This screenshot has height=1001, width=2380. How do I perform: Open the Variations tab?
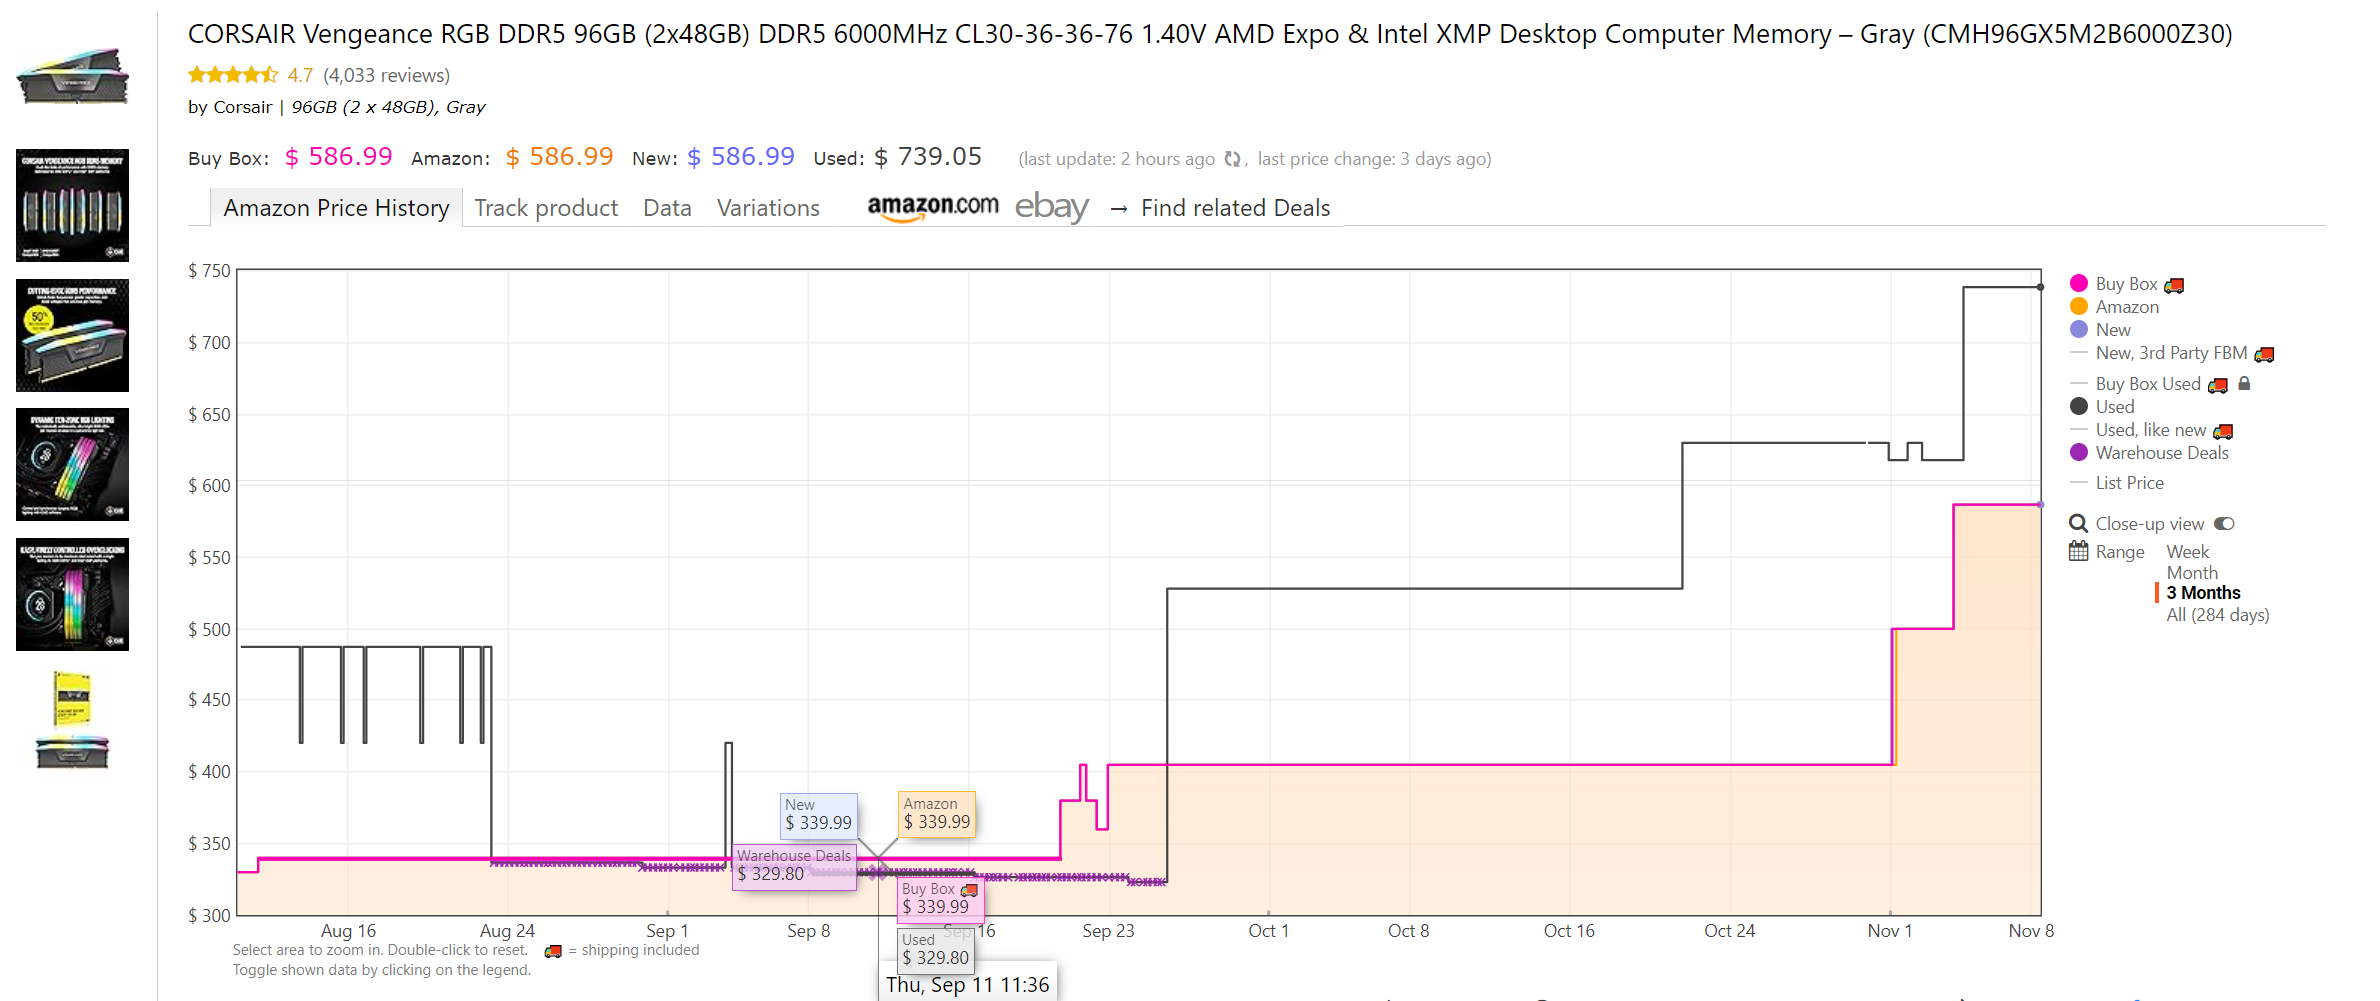click(x=768, y=208)
